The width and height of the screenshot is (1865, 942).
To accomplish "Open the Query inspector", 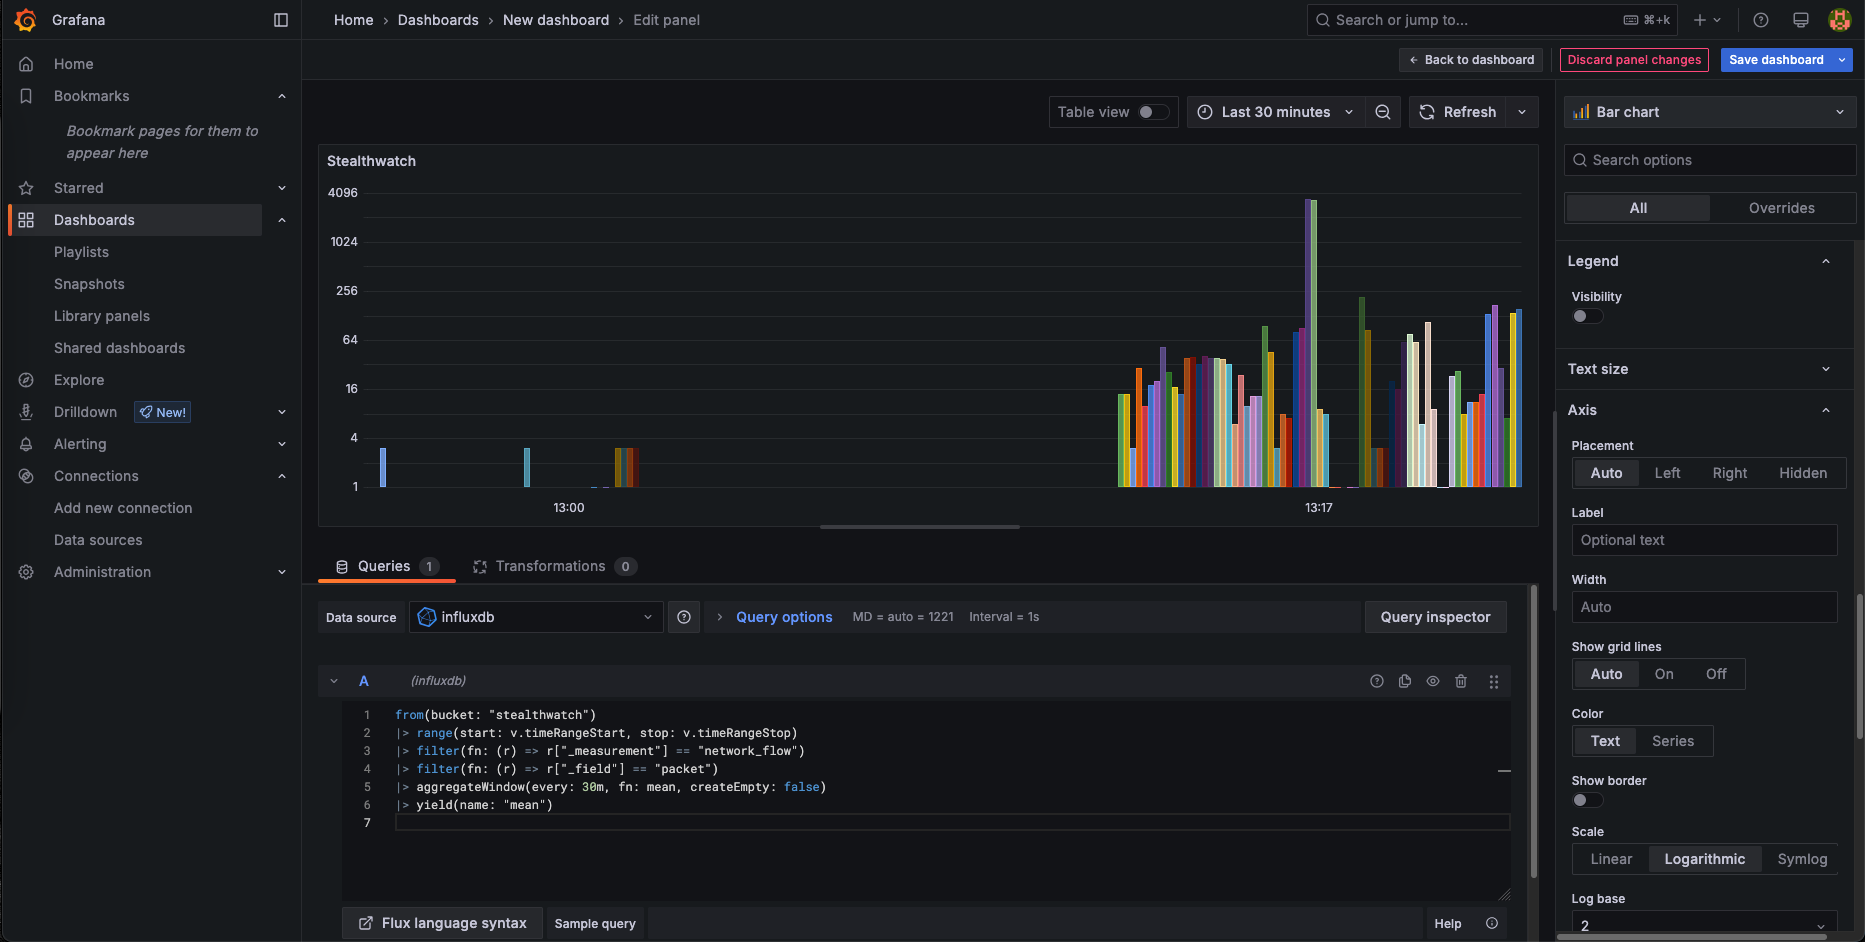I will click(x=1435, y=617).
